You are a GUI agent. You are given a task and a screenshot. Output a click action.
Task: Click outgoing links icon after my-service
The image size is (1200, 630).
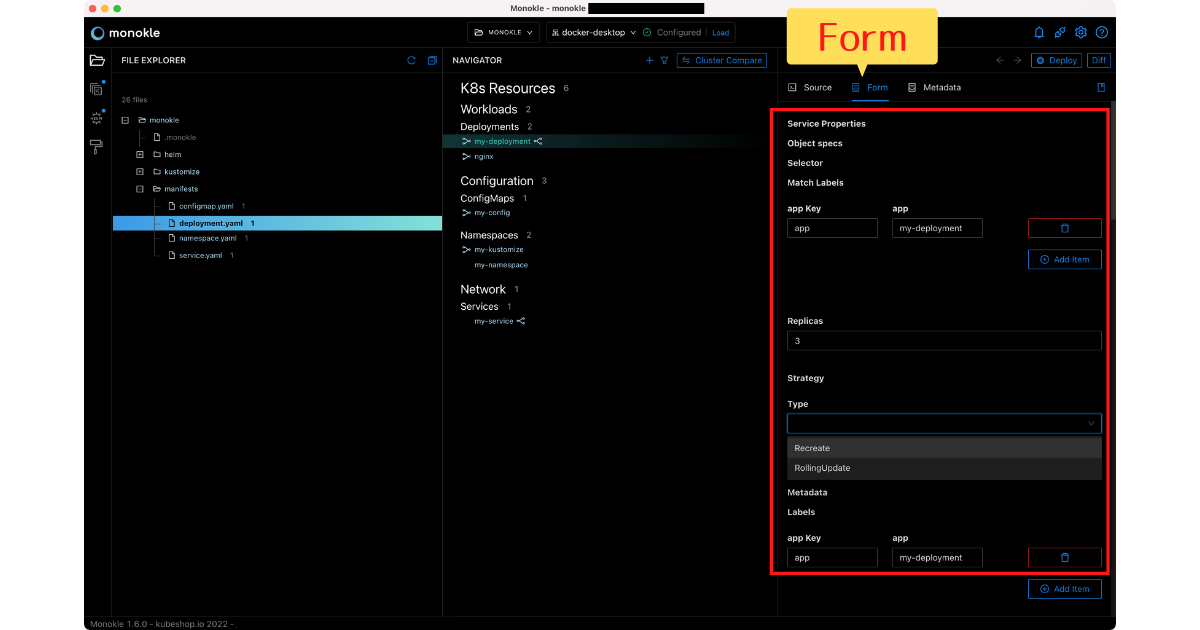click(x=521, y=321)
